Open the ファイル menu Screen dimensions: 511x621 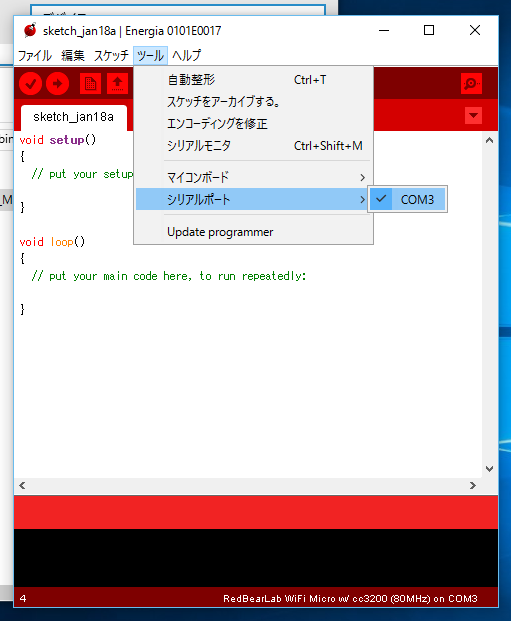pos(35,55)
